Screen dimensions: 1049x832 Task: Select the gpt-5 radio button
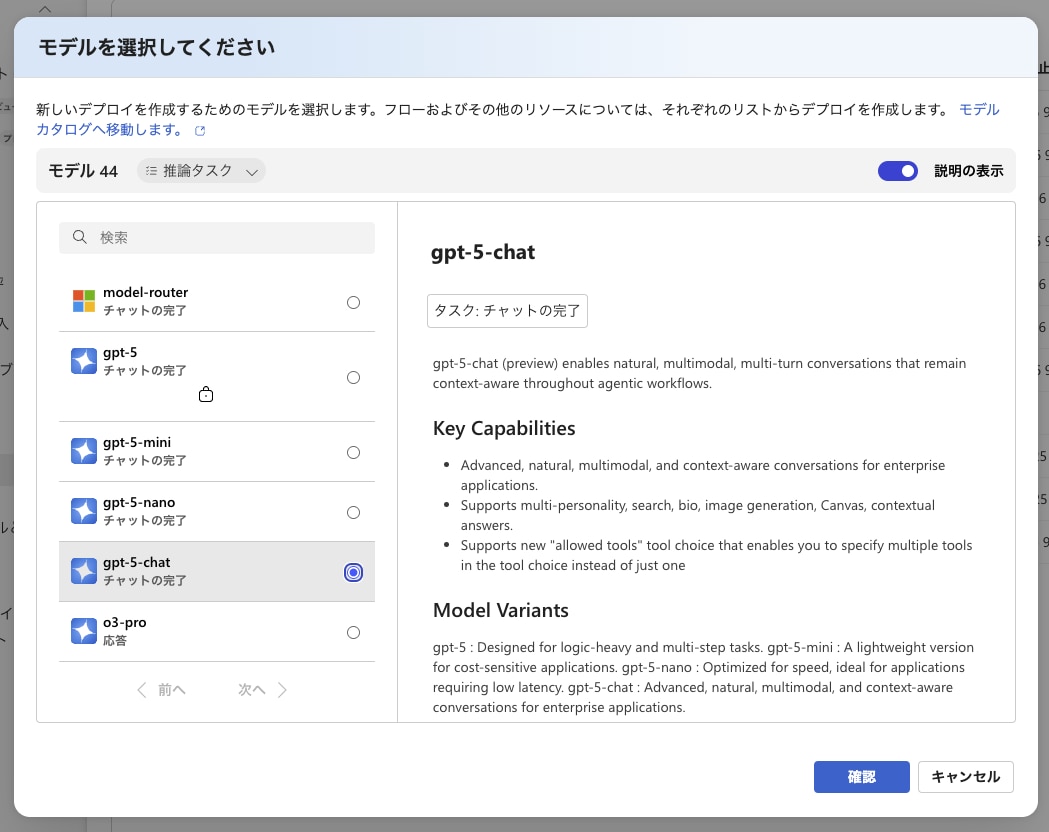point(353,377)
